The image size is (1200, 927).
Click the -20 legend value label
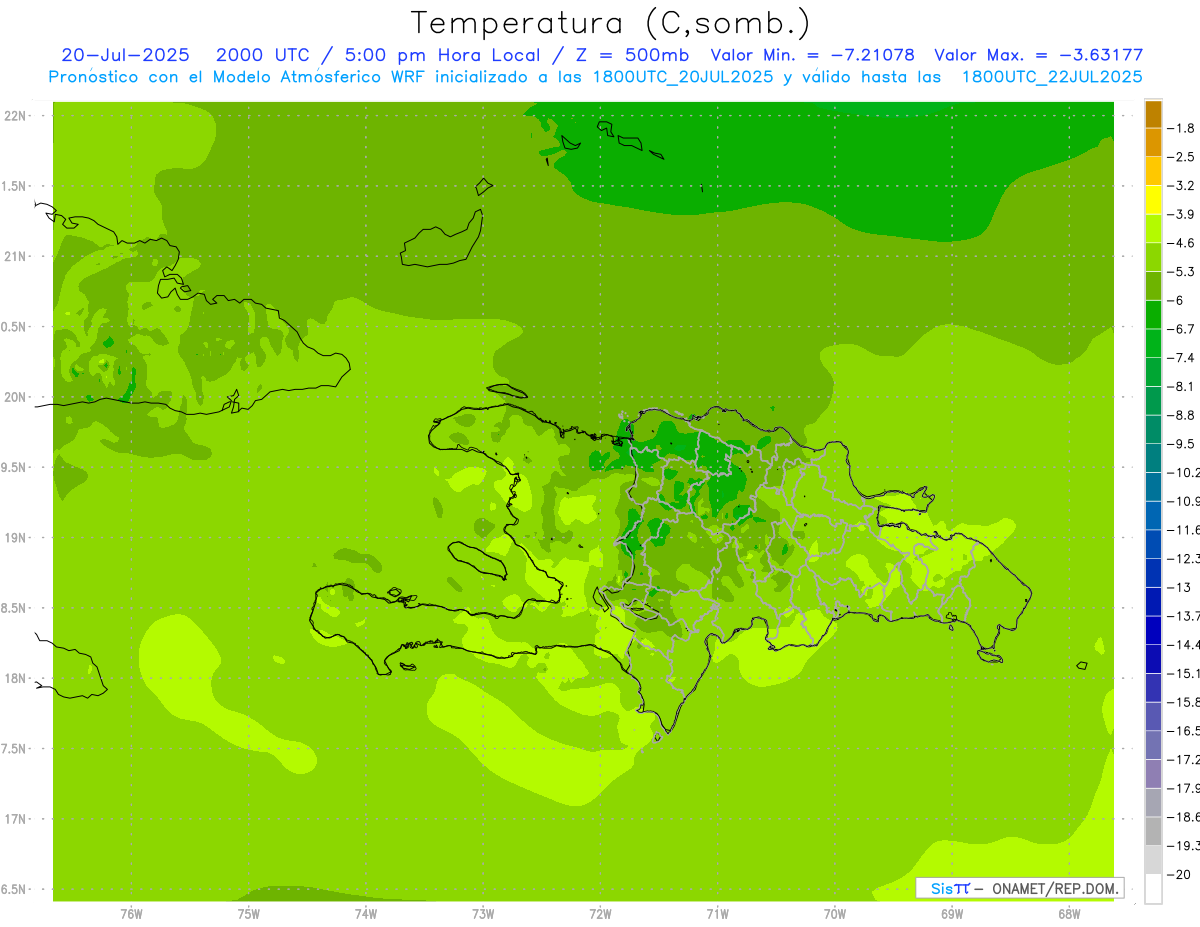click(x=1183, y=874)
